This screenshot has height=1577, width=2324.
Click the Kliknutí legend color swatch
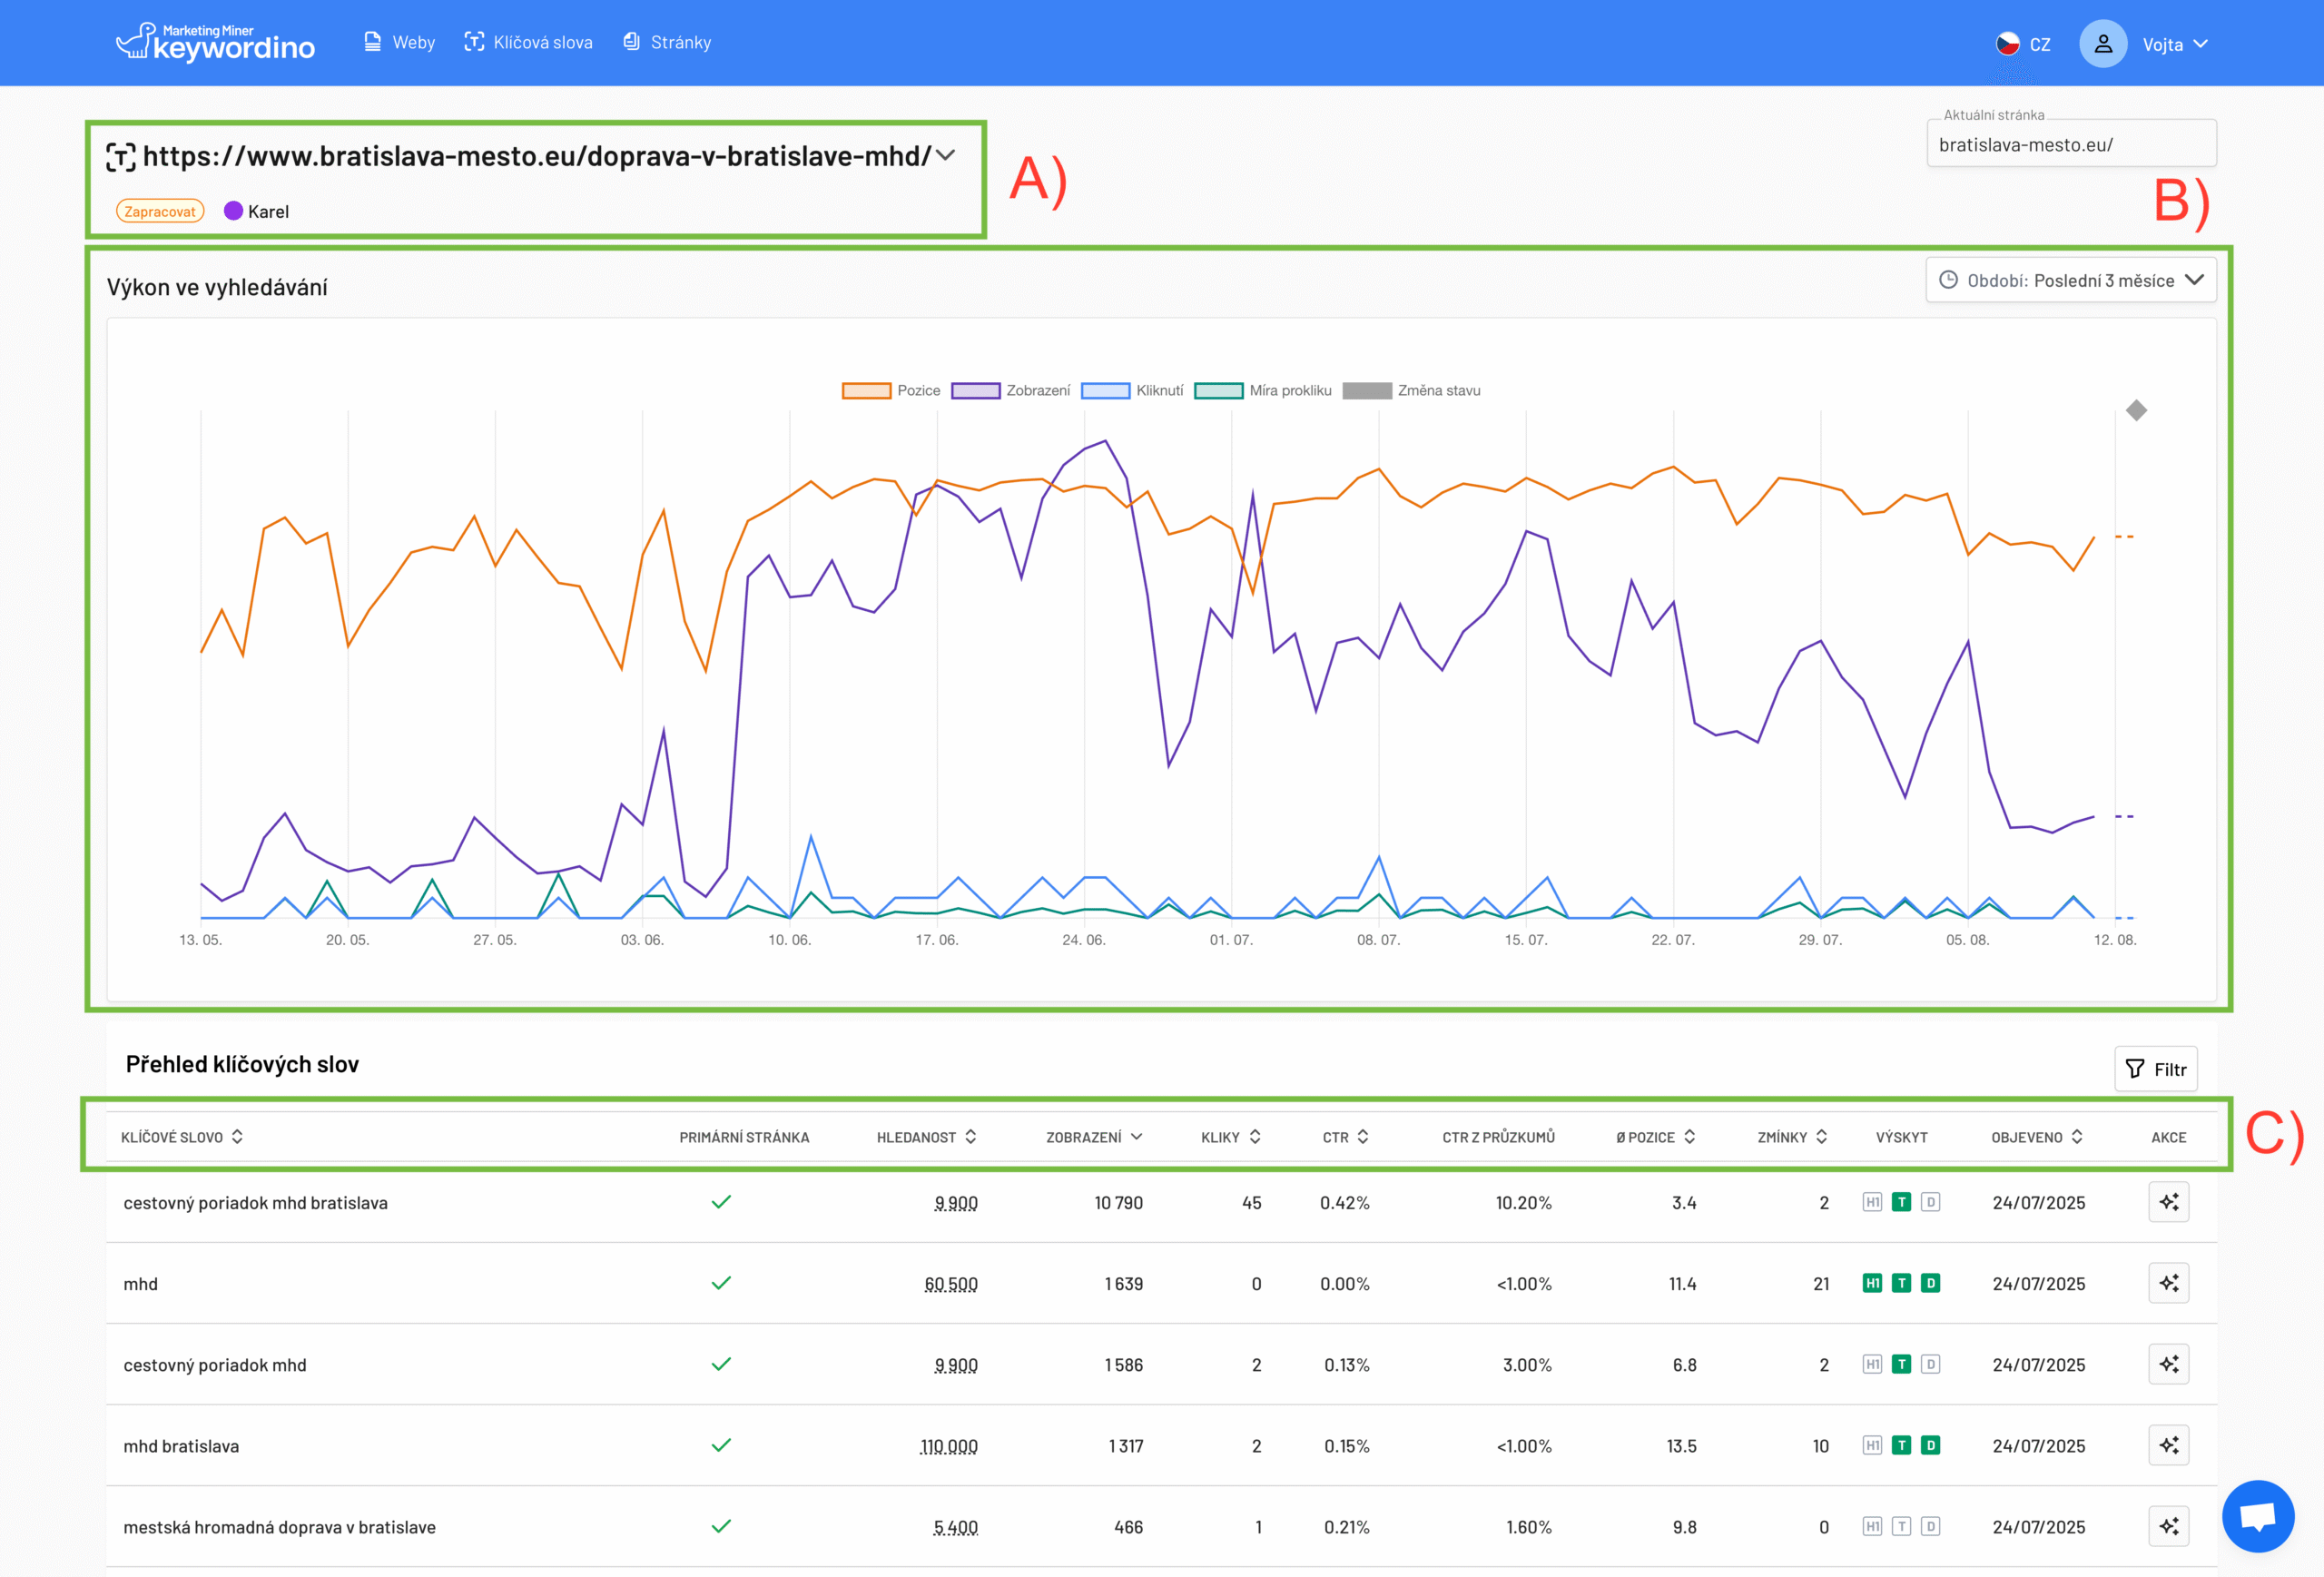pos(1105,391)
